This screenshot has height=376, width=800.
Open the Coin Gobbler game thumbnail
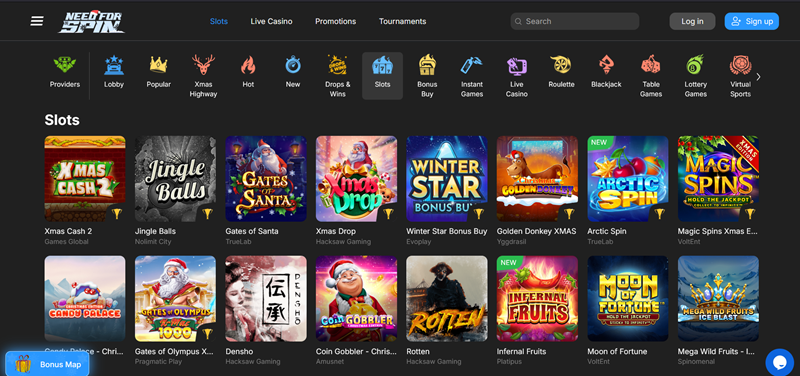point(356,298)
